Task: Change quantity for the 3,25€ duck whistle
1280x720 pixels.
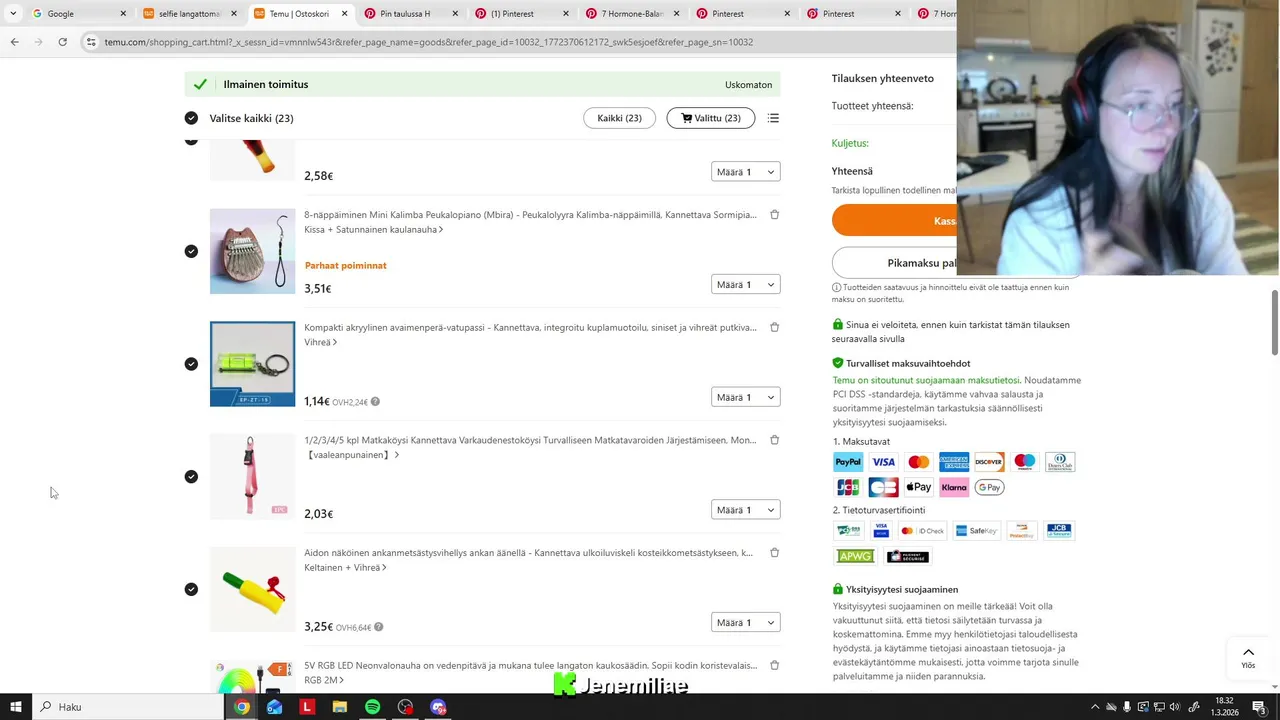Action: (745, 622)
